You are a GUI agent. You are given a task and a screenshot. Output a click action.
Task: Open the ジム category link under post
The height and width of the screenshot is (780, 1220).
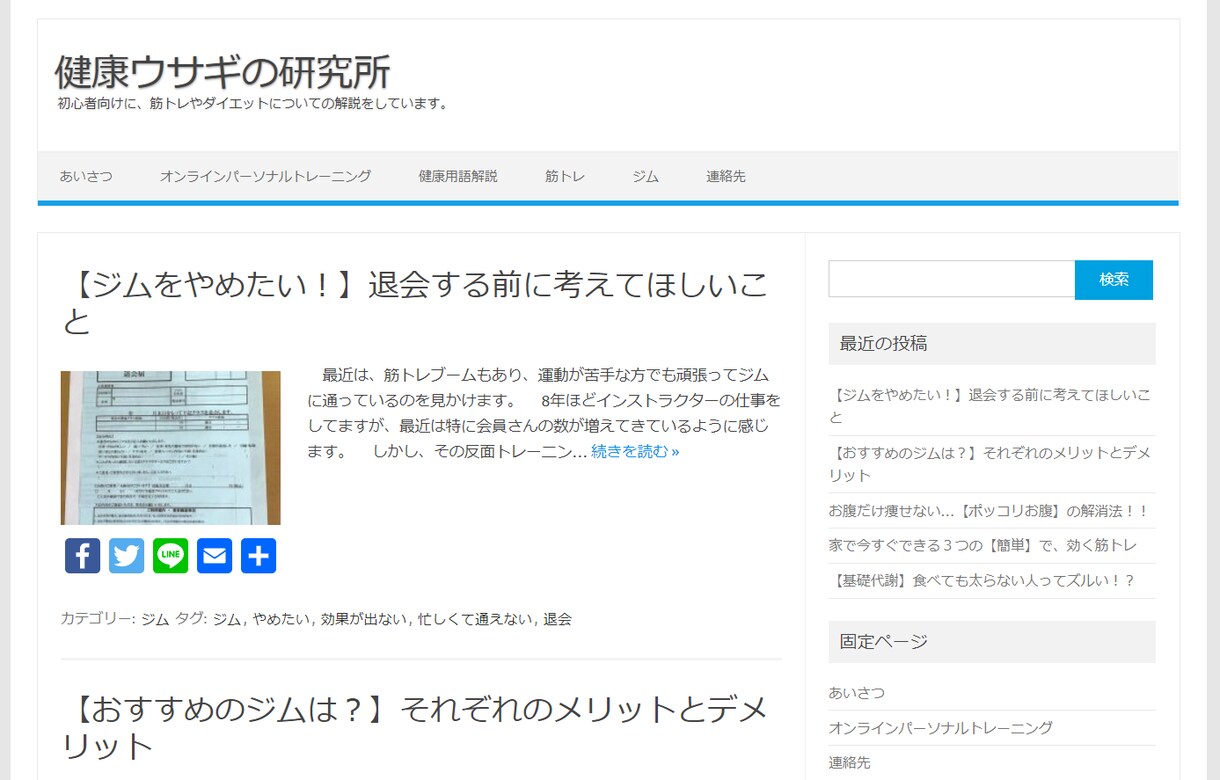pos(155,619)
